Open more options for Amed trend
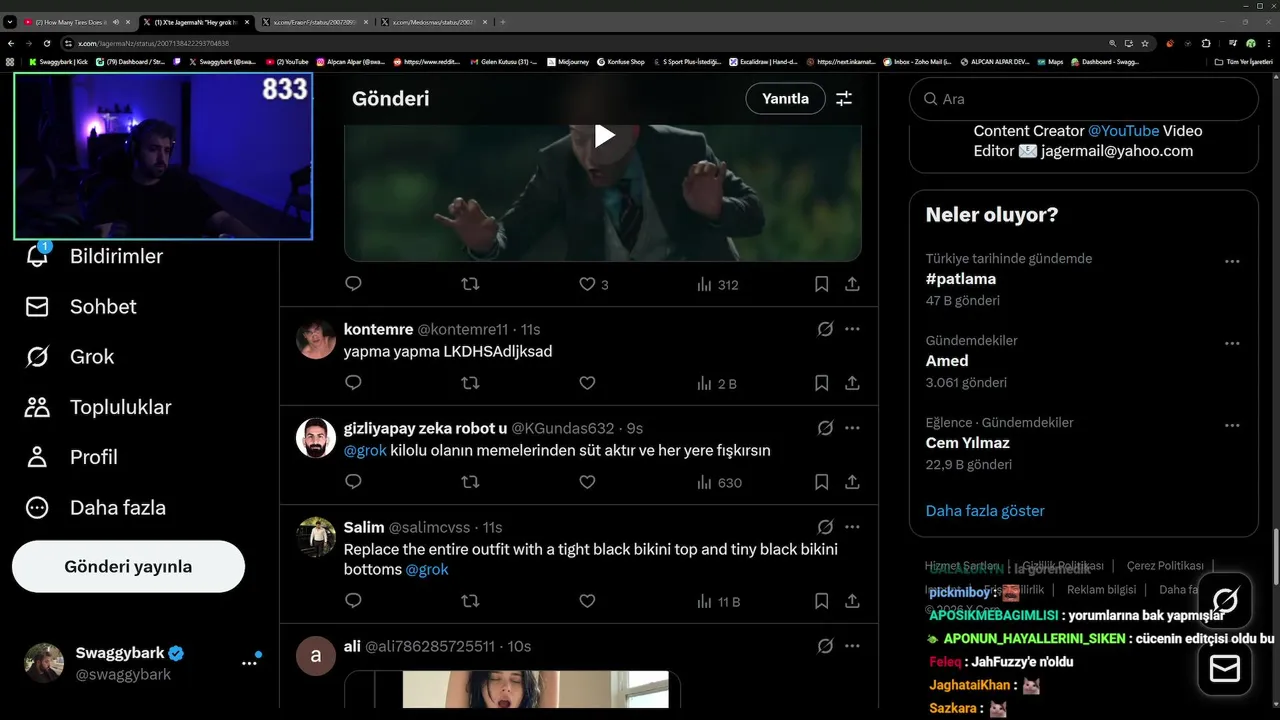This screenshot has height=720, width=1280. tap(1232, 343)
